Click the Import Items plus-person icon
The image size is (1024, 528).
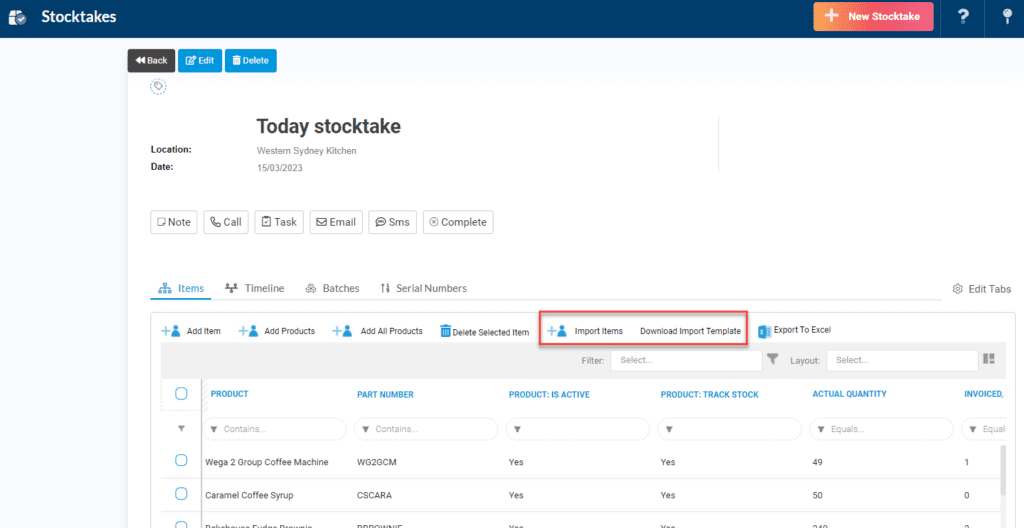click(556, 331)
